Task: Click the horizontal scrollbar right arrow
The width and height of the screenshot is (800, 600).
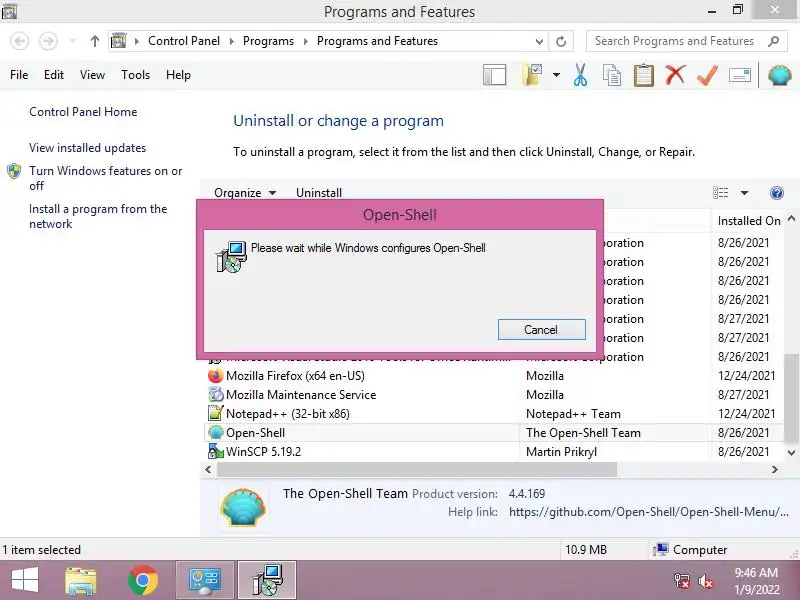Action: coord(774,470)
